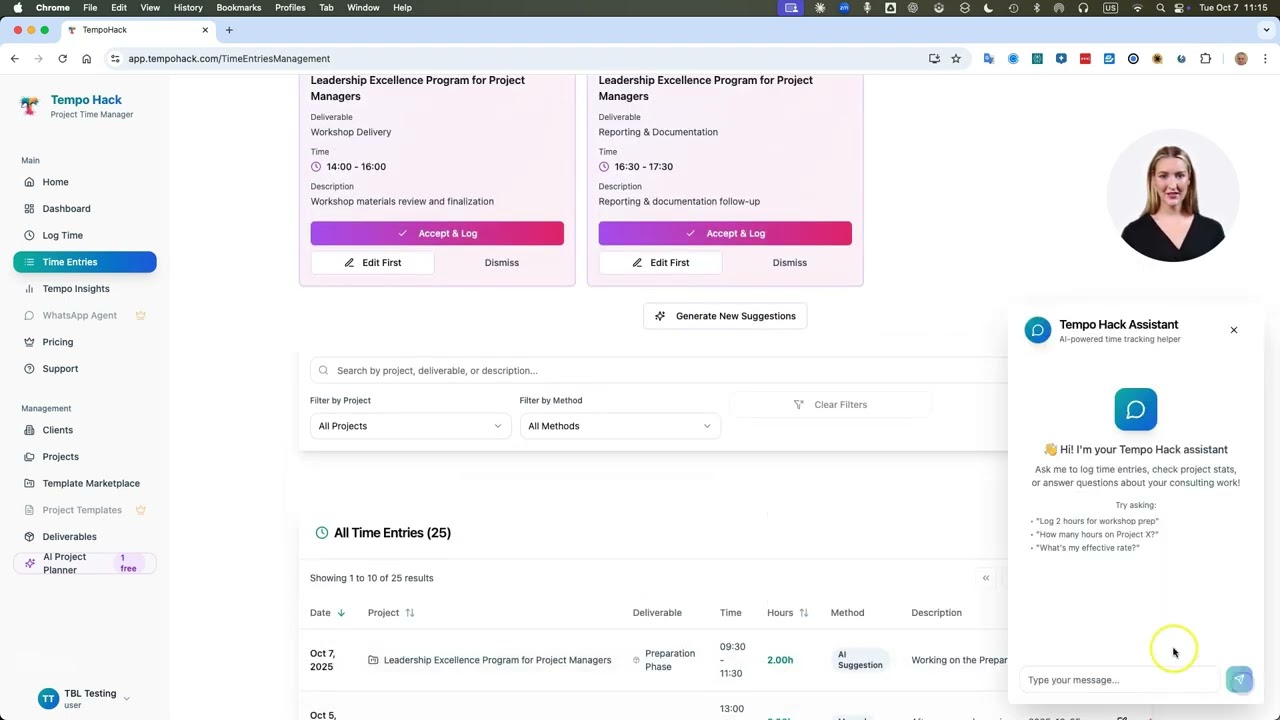Open Home from the sidebar
Image resolution: width=1280 pixels, height=720 pixels.
(85, 182)
